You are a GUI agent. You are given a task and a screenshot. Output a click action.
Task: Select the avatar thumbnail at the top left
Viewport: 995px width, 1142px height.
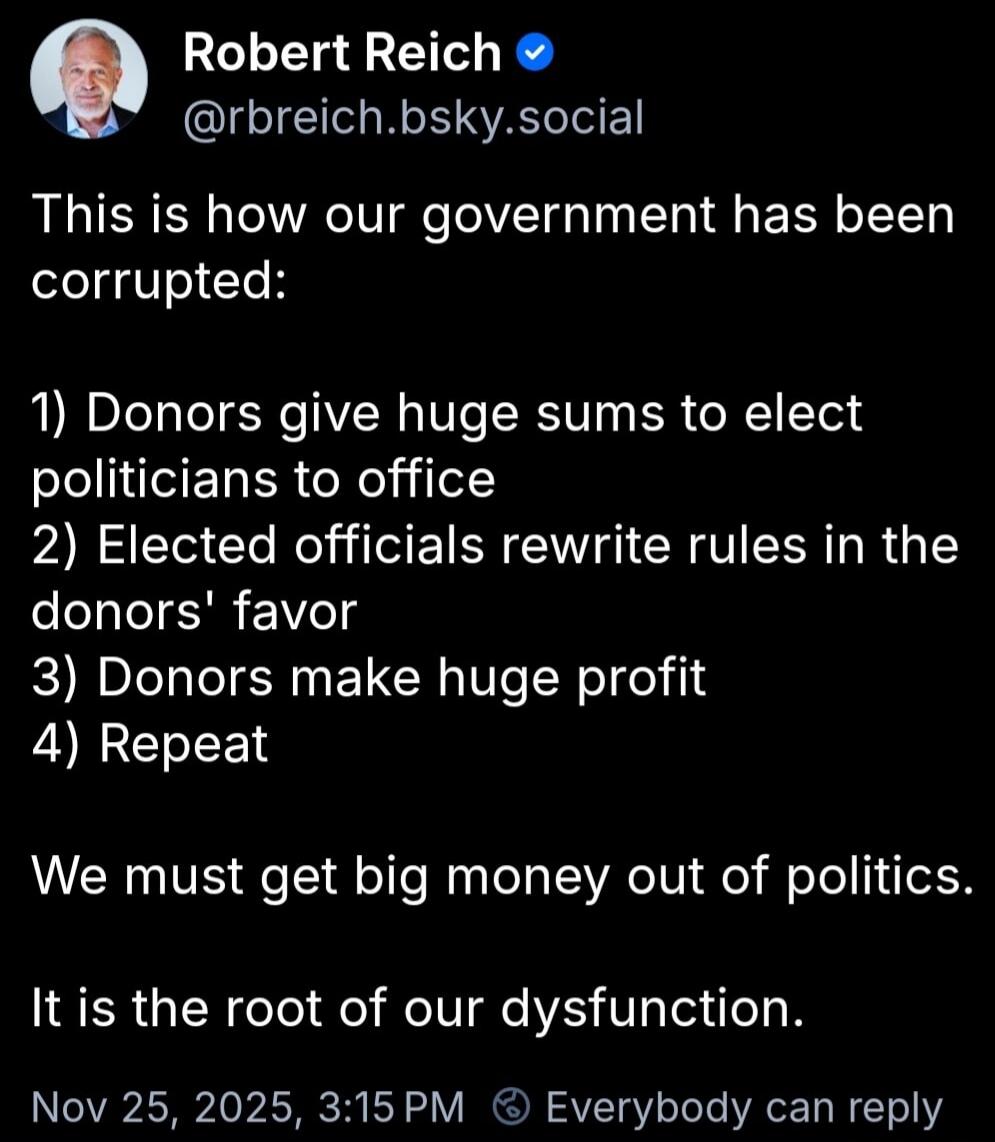point(89,78)
